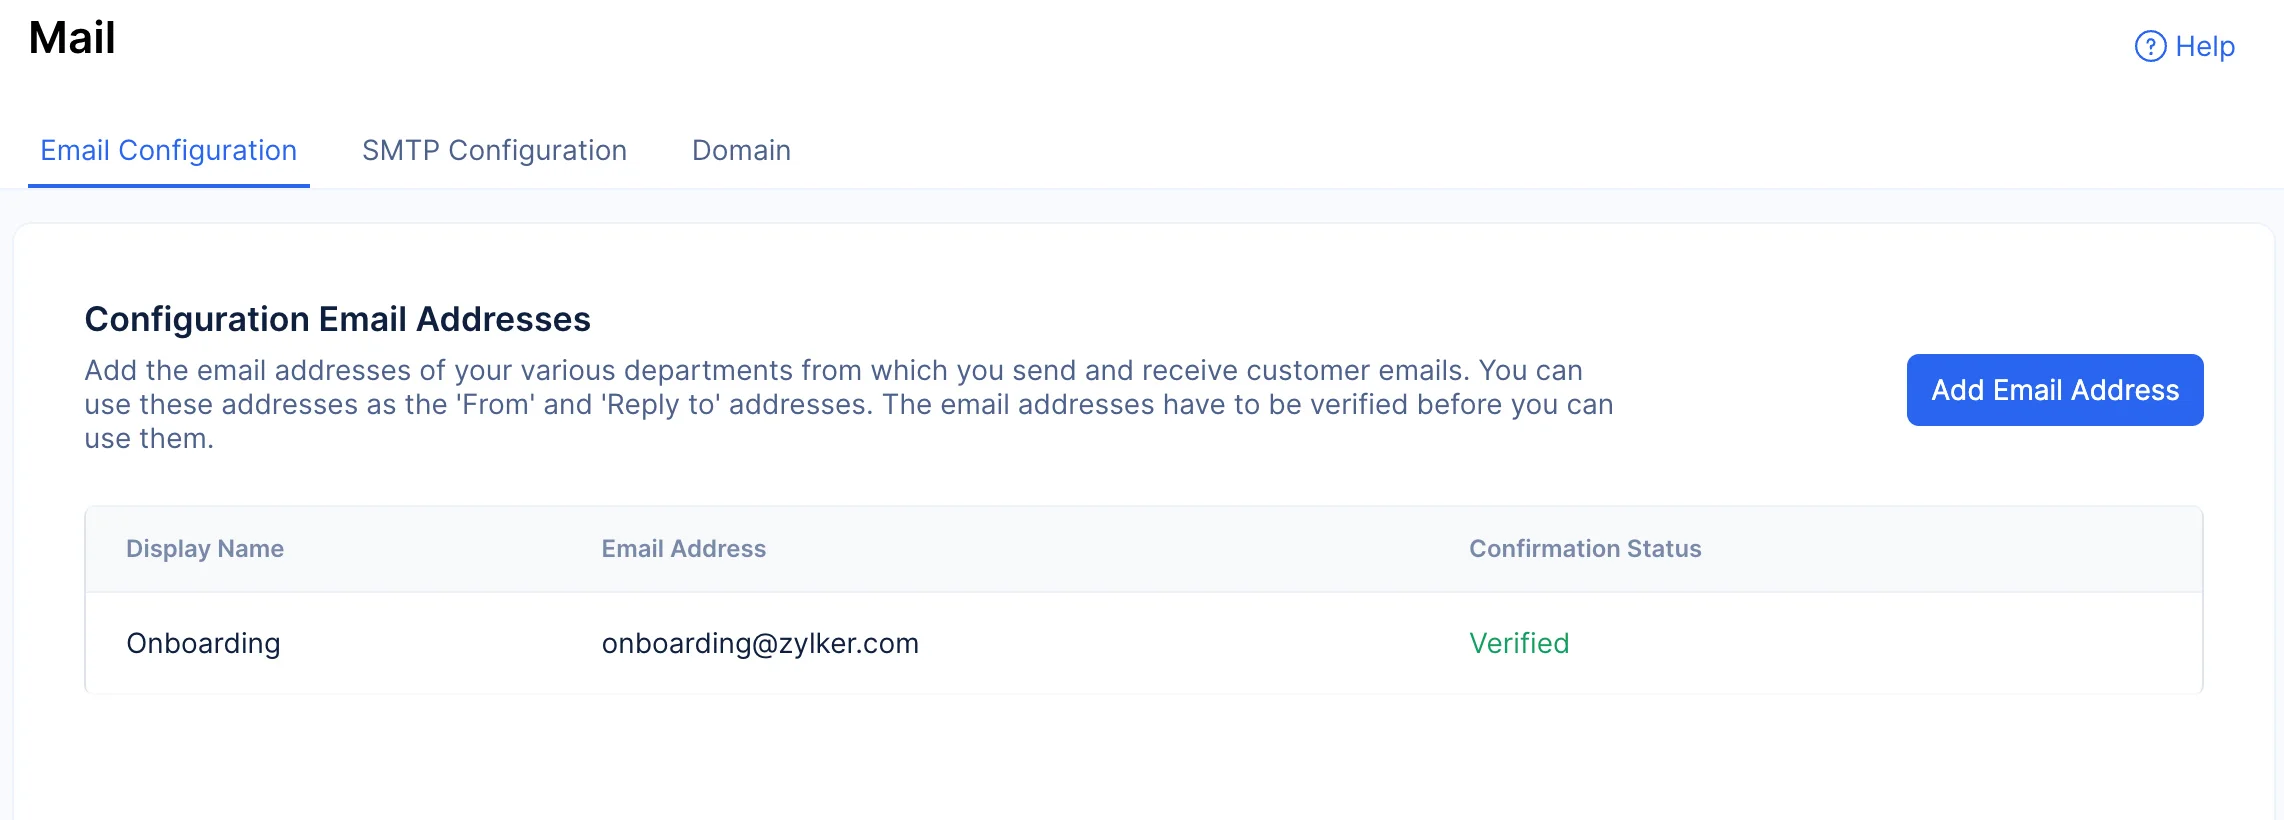This screenshot has height=820, width=2284.
Task: Open the SMTP Configuration tab
Action: point(494,150)
